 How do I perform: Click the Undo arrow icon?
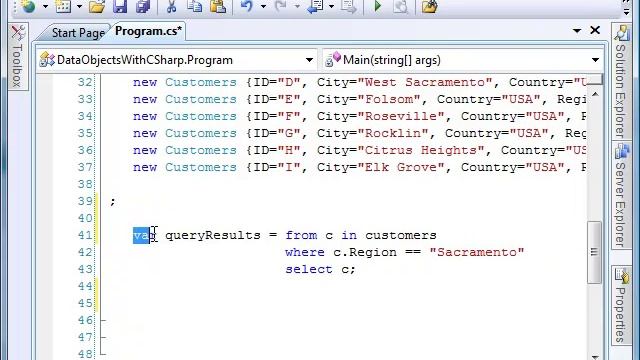[x=247, y=6]
